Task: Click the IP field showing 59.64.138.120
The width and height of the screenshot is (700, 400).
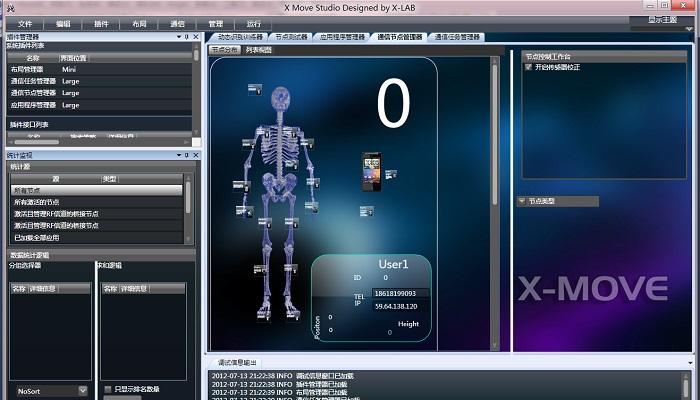Action: click(x=400, y=306)
